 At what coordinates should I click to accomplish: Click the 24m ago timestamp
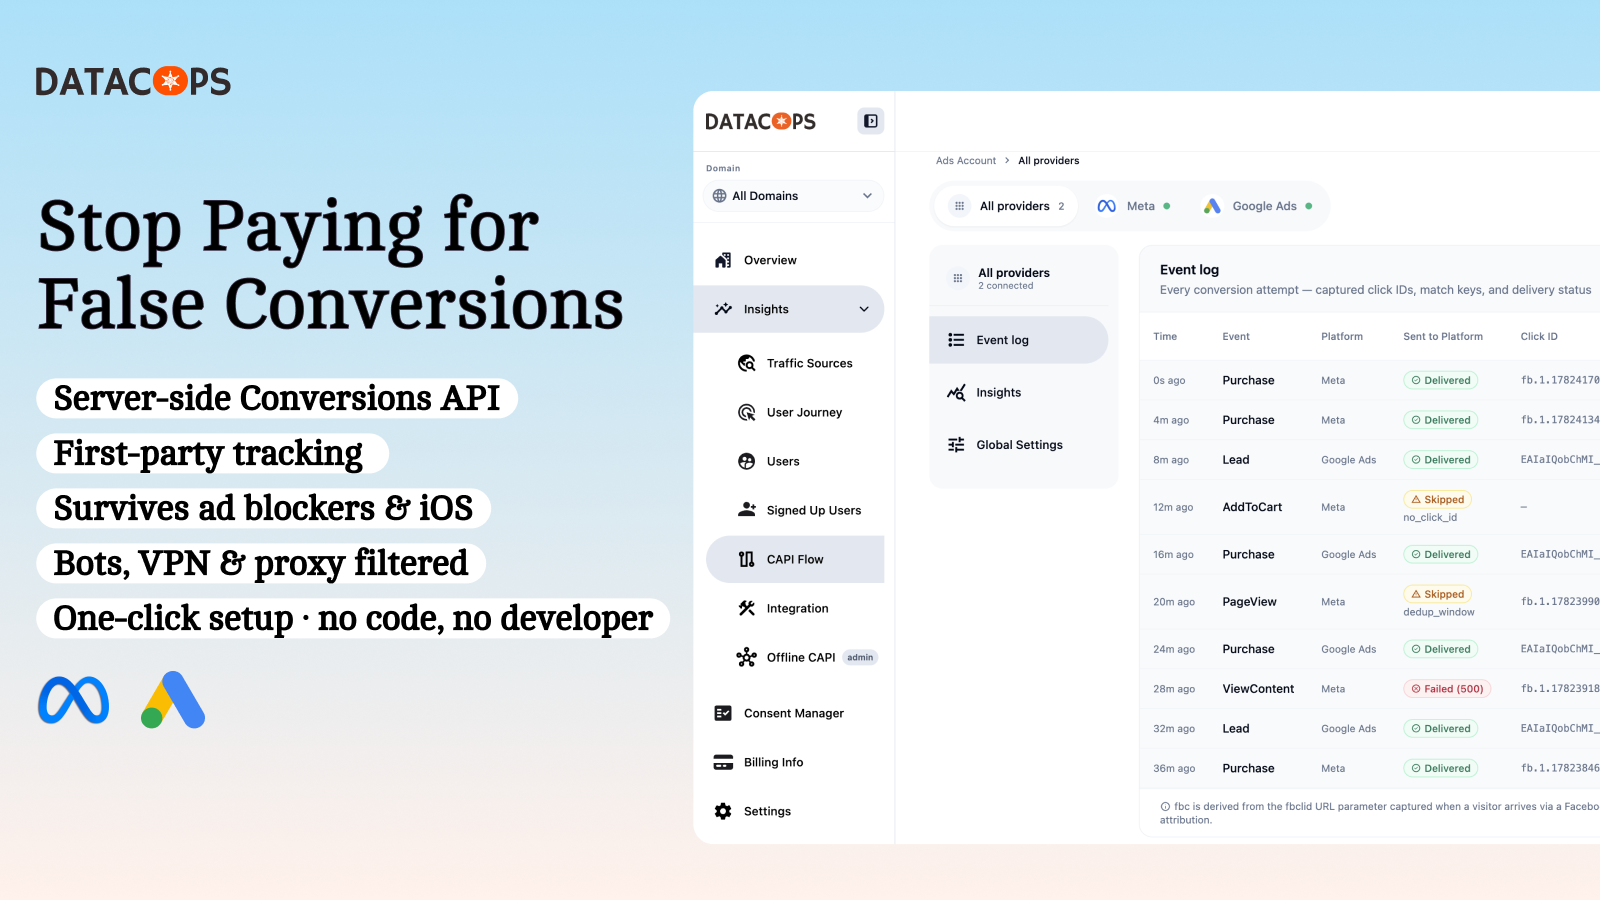(1174, 649)
